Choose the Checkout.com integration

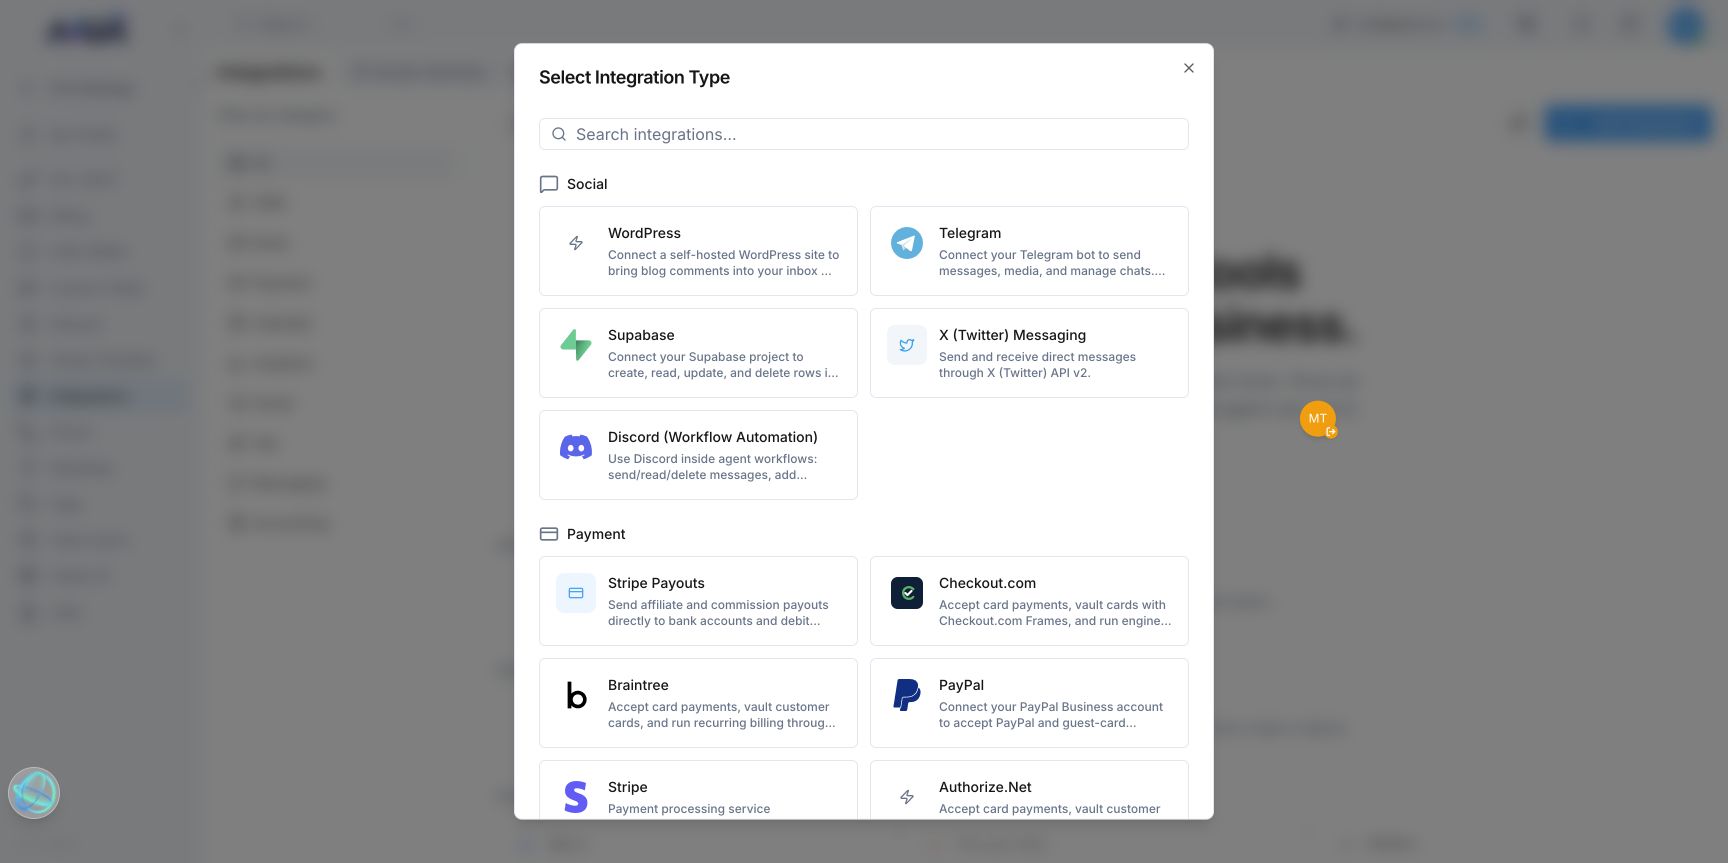(1029, 601)
